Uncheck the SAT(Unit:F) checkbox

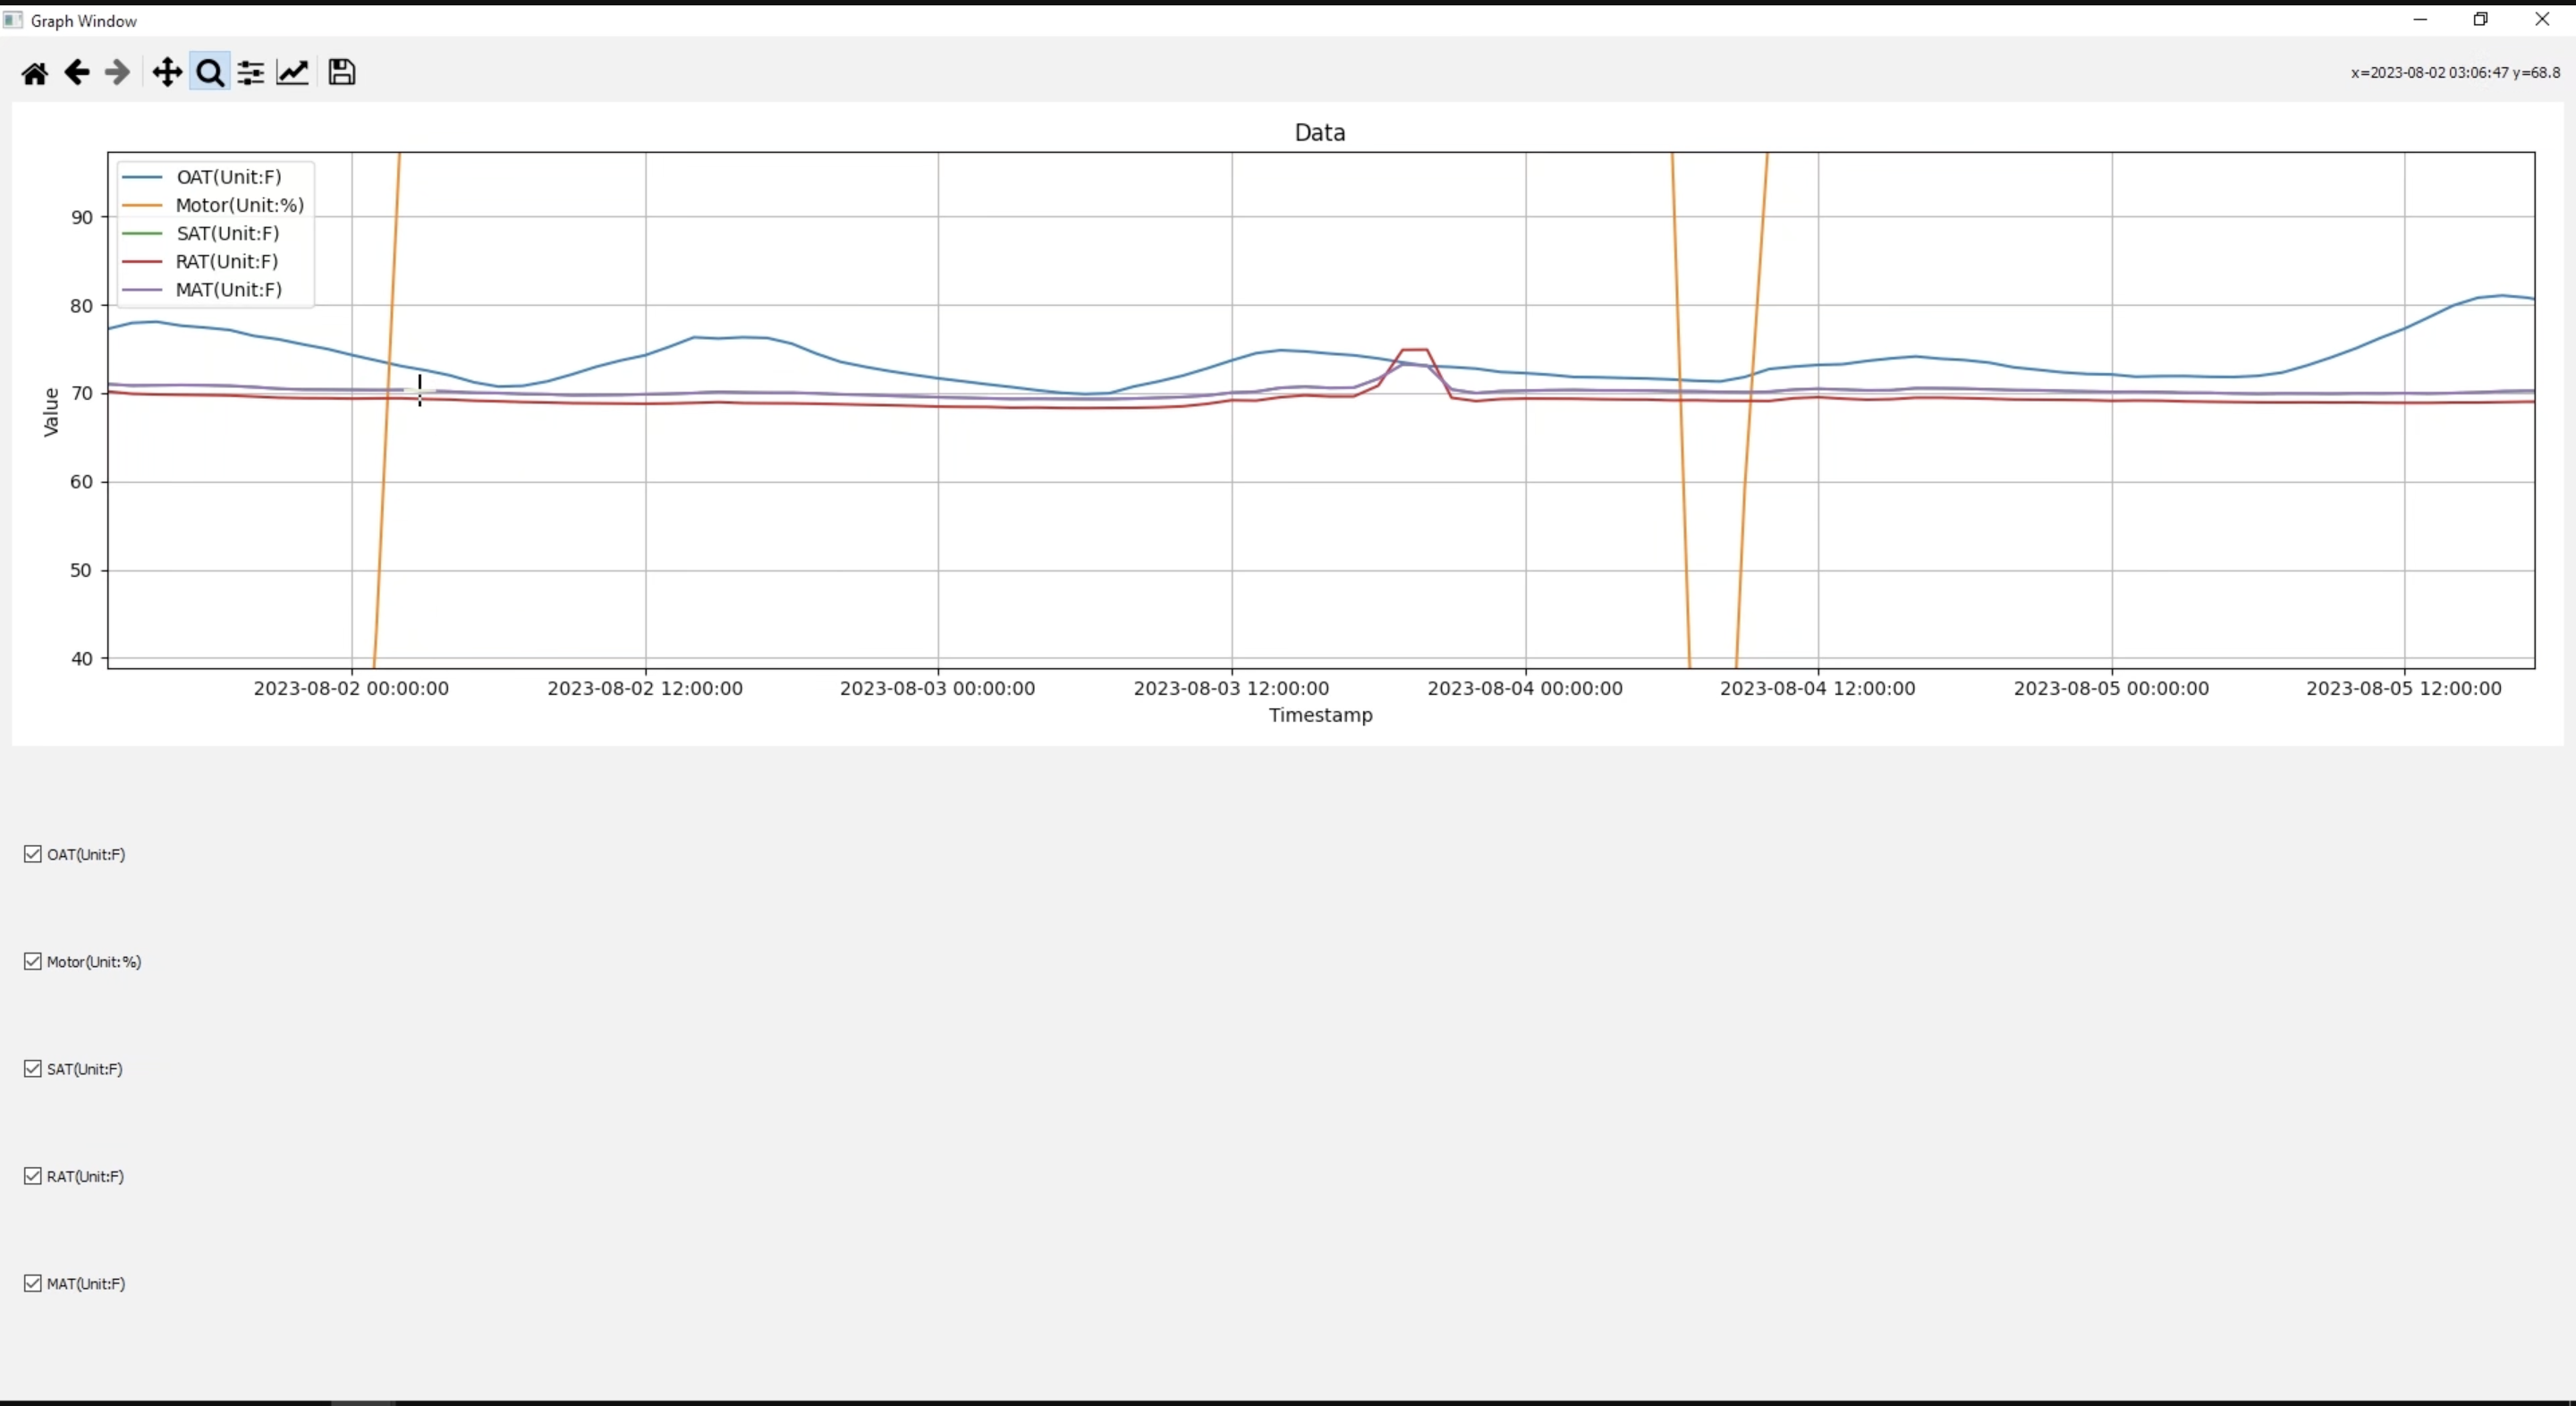click(33, 1069)
